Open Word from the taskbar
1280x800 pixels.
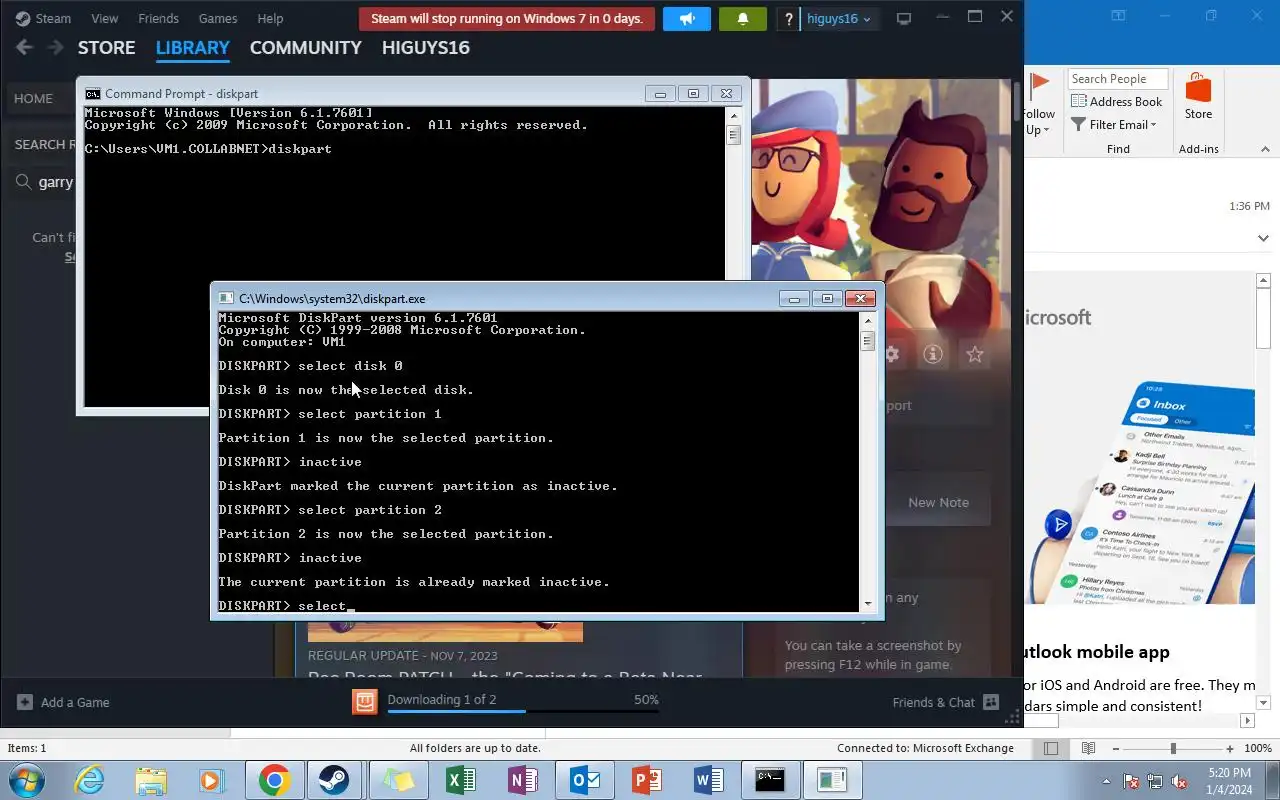708,780
